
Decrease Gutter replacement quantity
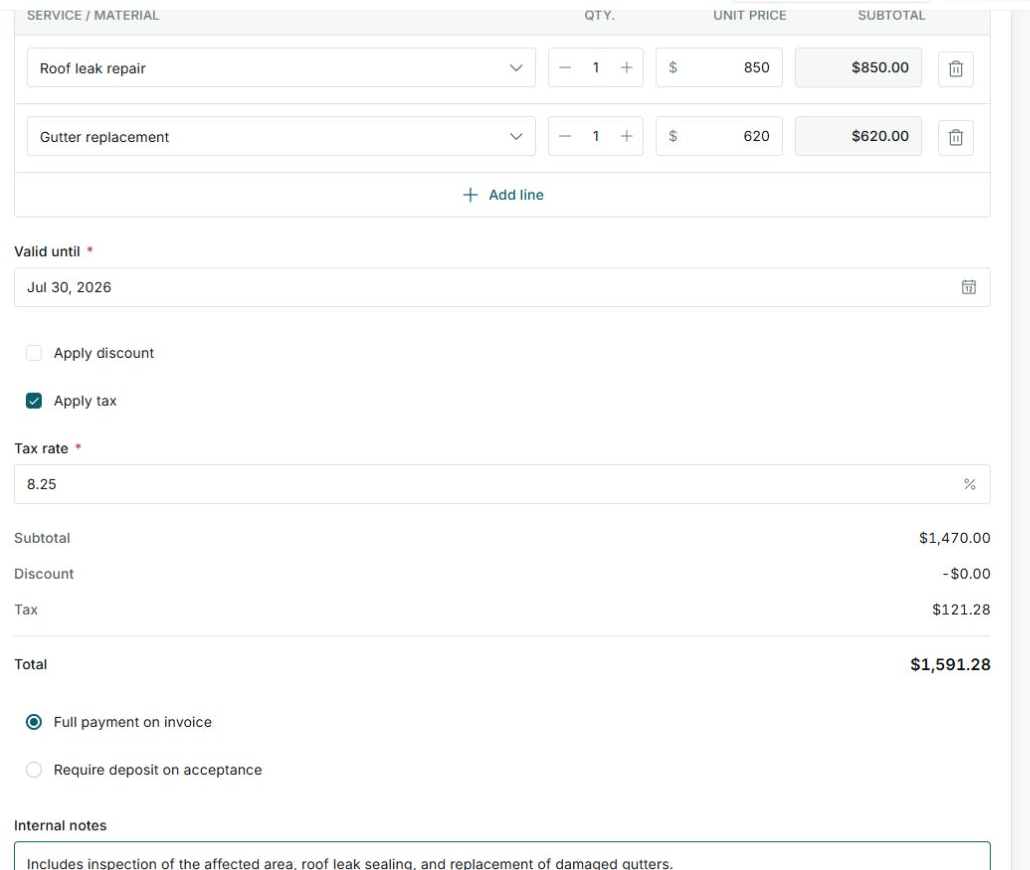pos(565,136)
